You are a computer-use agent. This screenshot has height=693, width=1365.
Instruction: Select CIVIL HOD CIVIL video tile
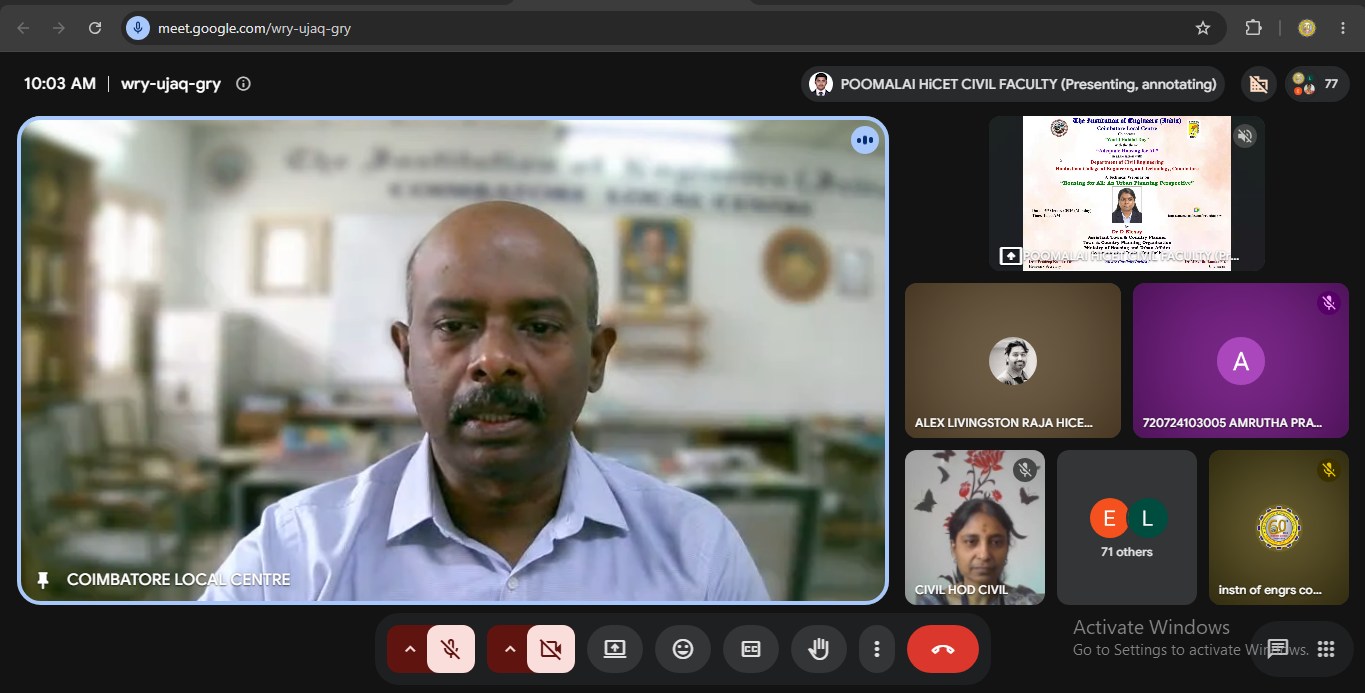(975, 527)
